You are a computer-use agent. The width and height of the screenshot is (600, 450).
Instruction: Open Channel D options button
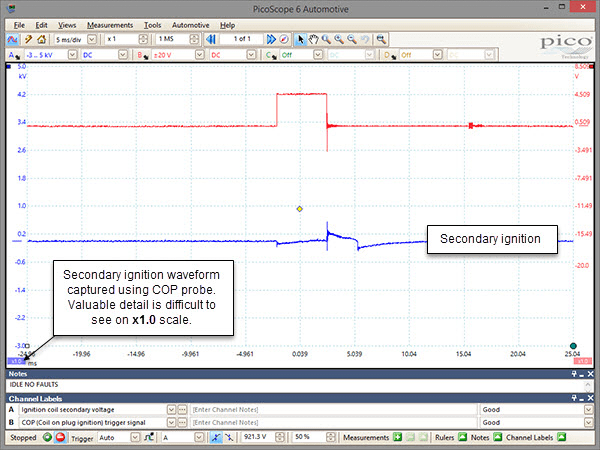390,55
